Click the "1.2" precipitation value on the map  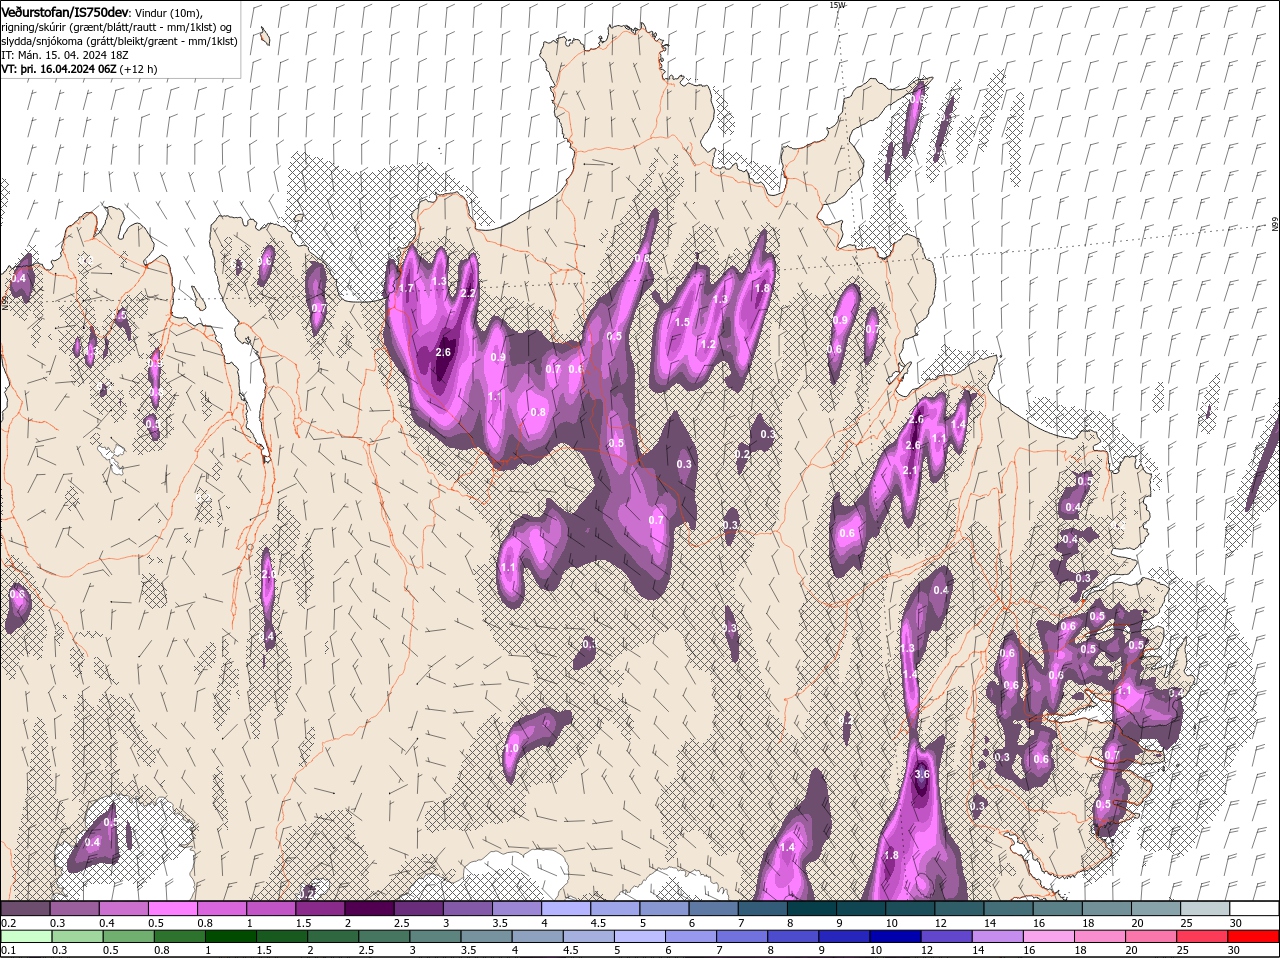click(708, 344)
